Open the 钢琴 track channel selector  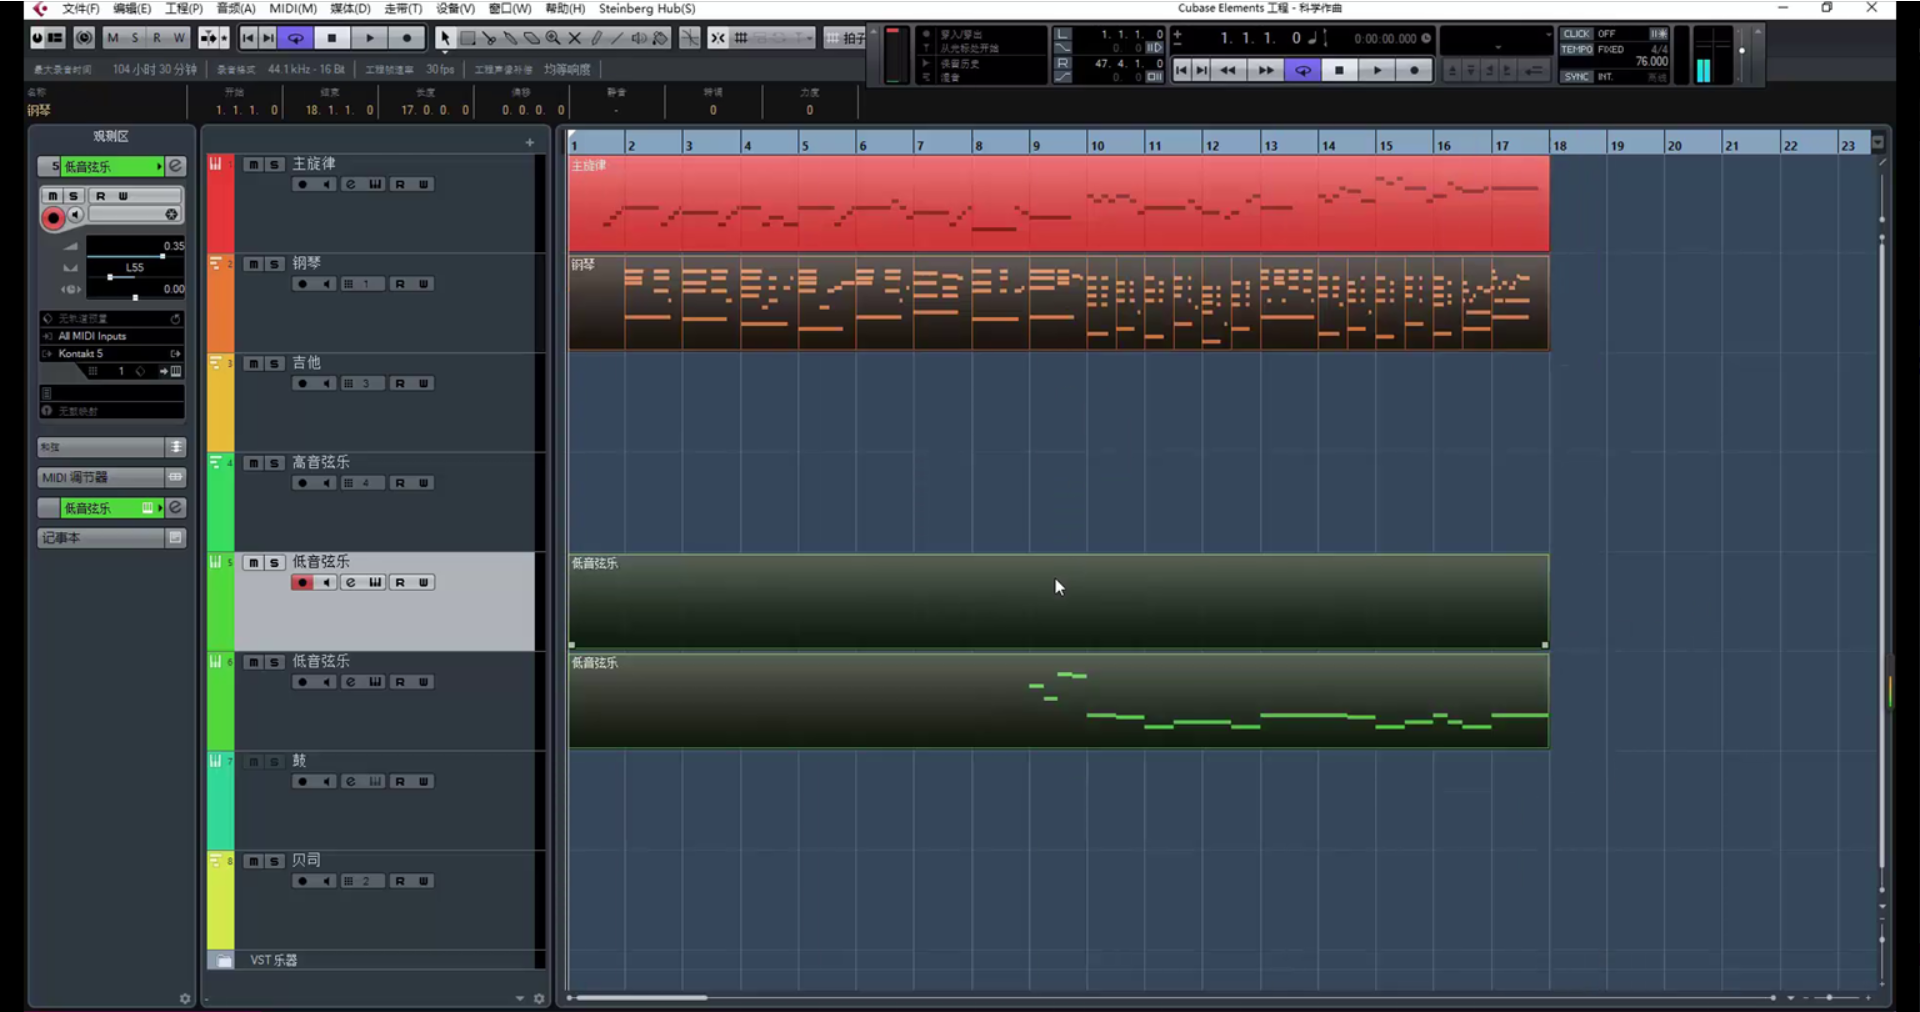(362, 284)
